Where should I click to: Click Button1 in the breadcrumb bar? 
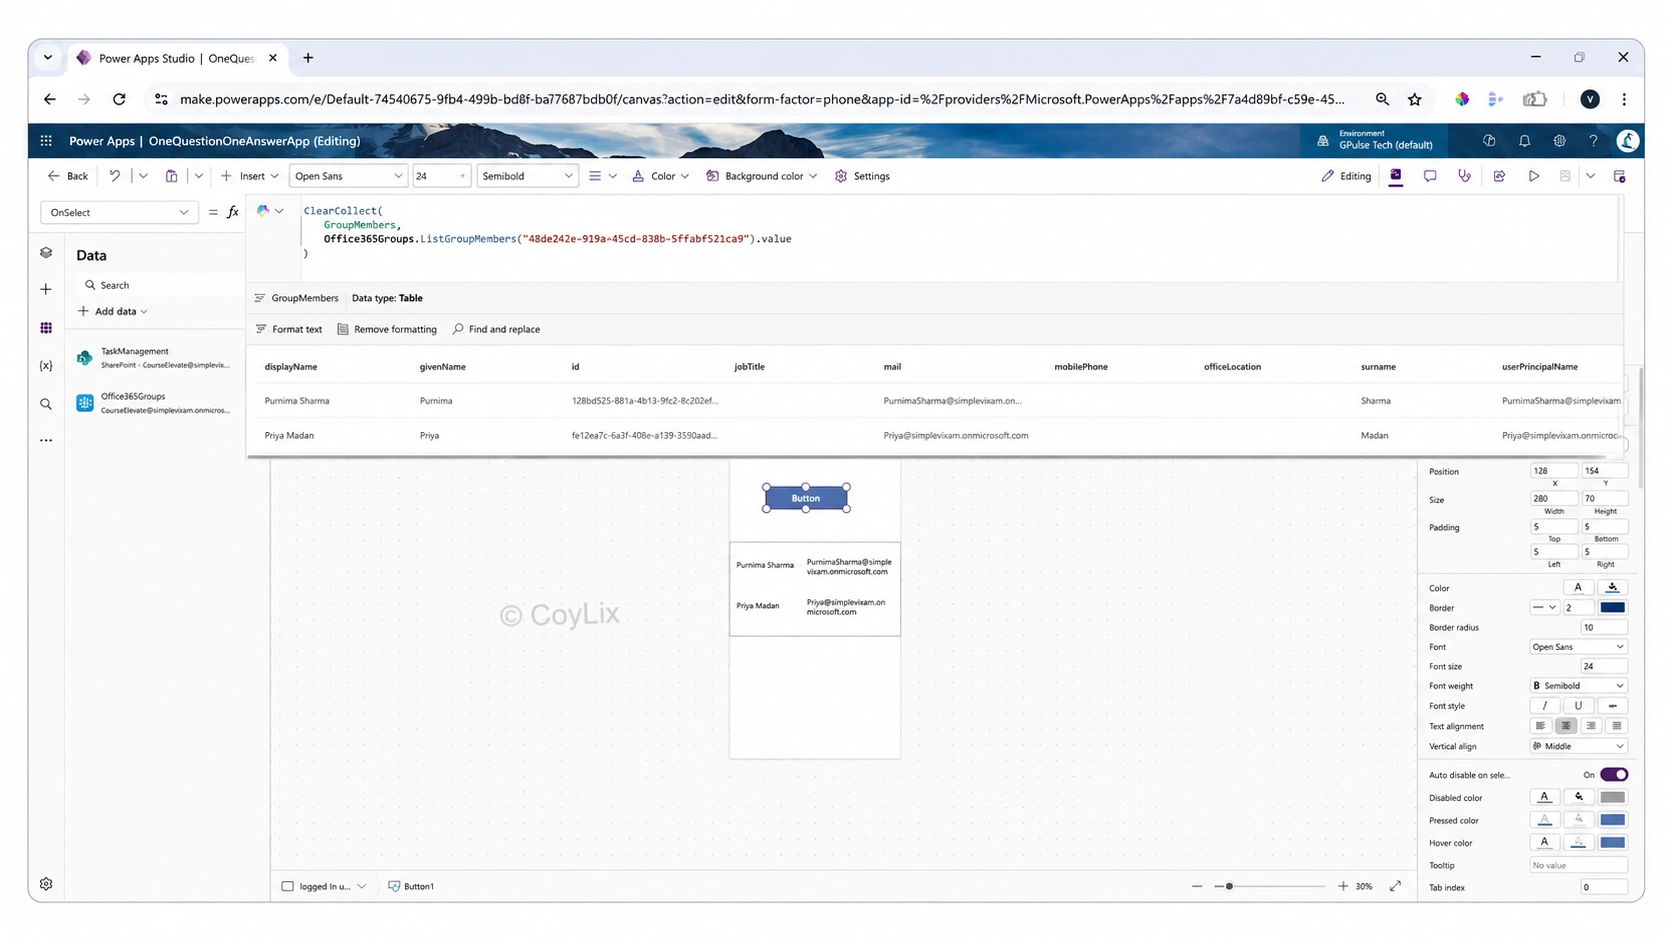411,886
